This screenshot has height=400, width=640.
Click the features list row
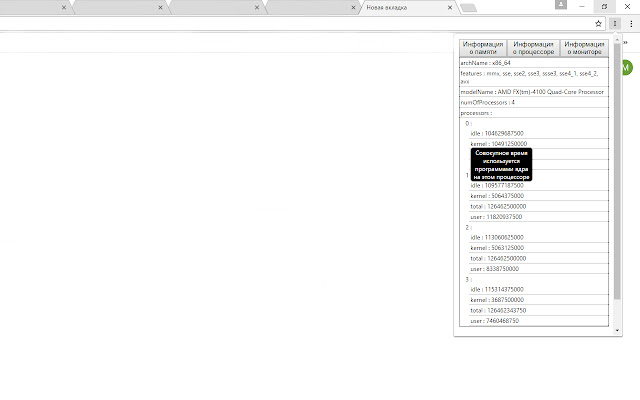click(x=534, y=77)
